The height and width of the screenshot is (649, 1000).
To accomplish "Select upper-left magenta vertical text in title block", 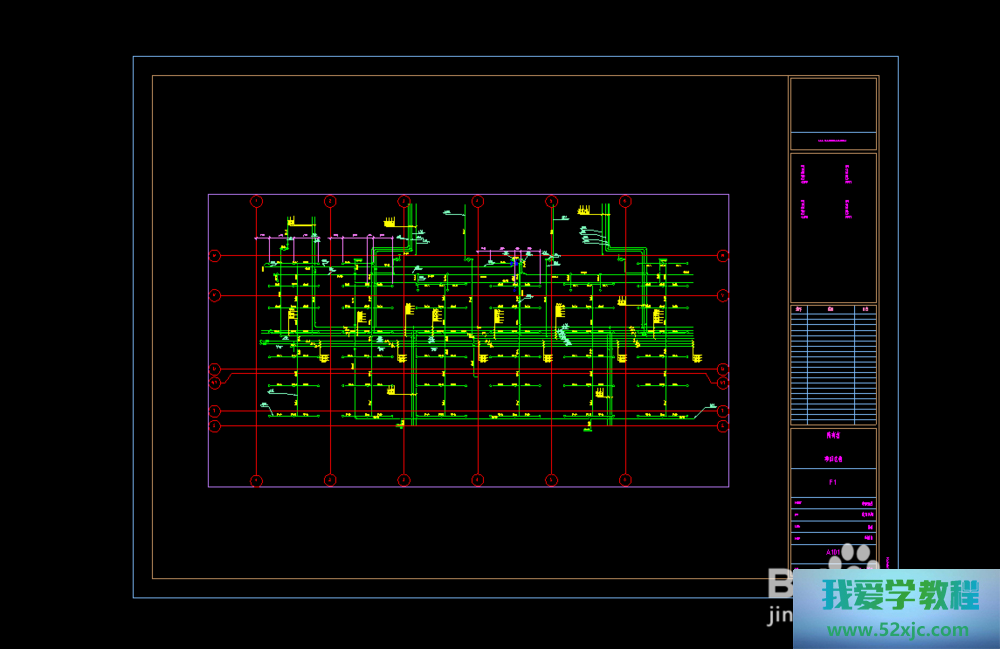I will pyautogui.click(x=804, y=174).
